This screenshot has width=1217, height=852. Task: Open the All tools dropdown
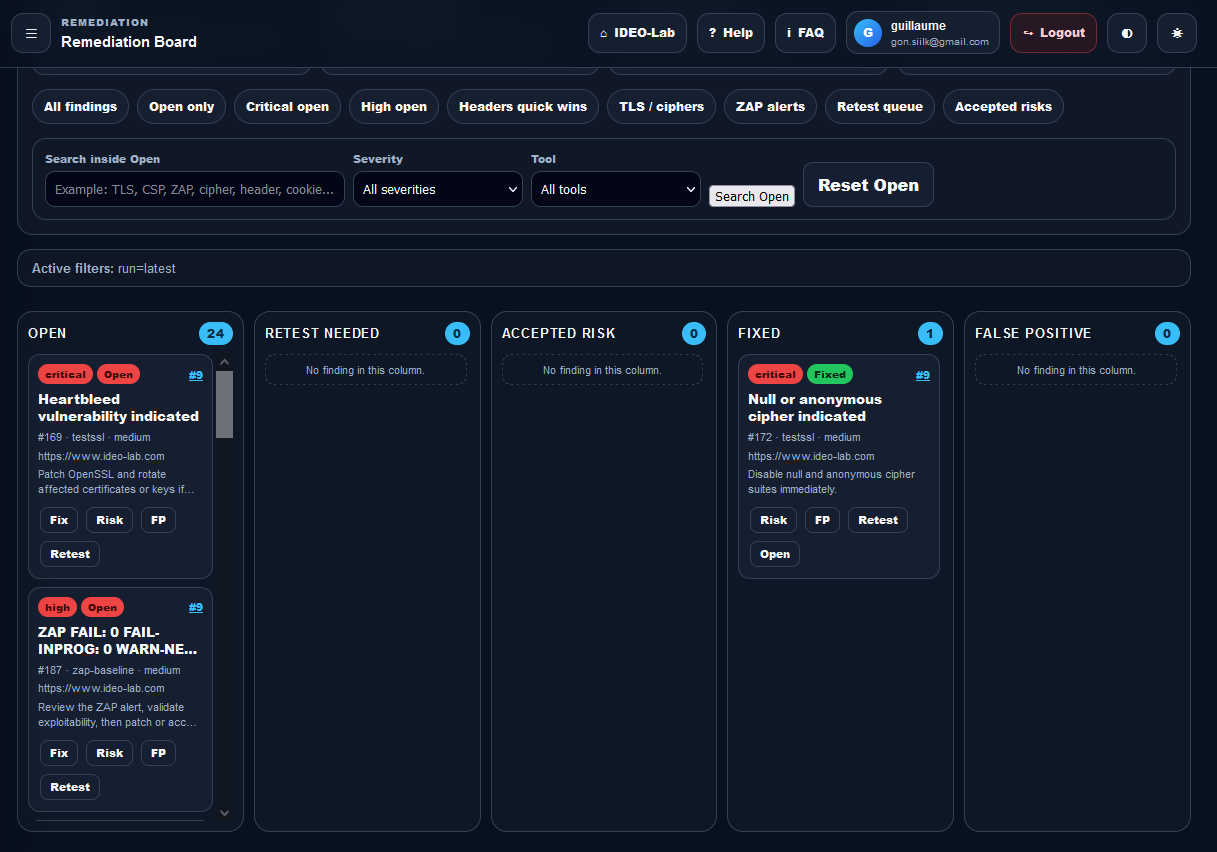coord(615,189)
